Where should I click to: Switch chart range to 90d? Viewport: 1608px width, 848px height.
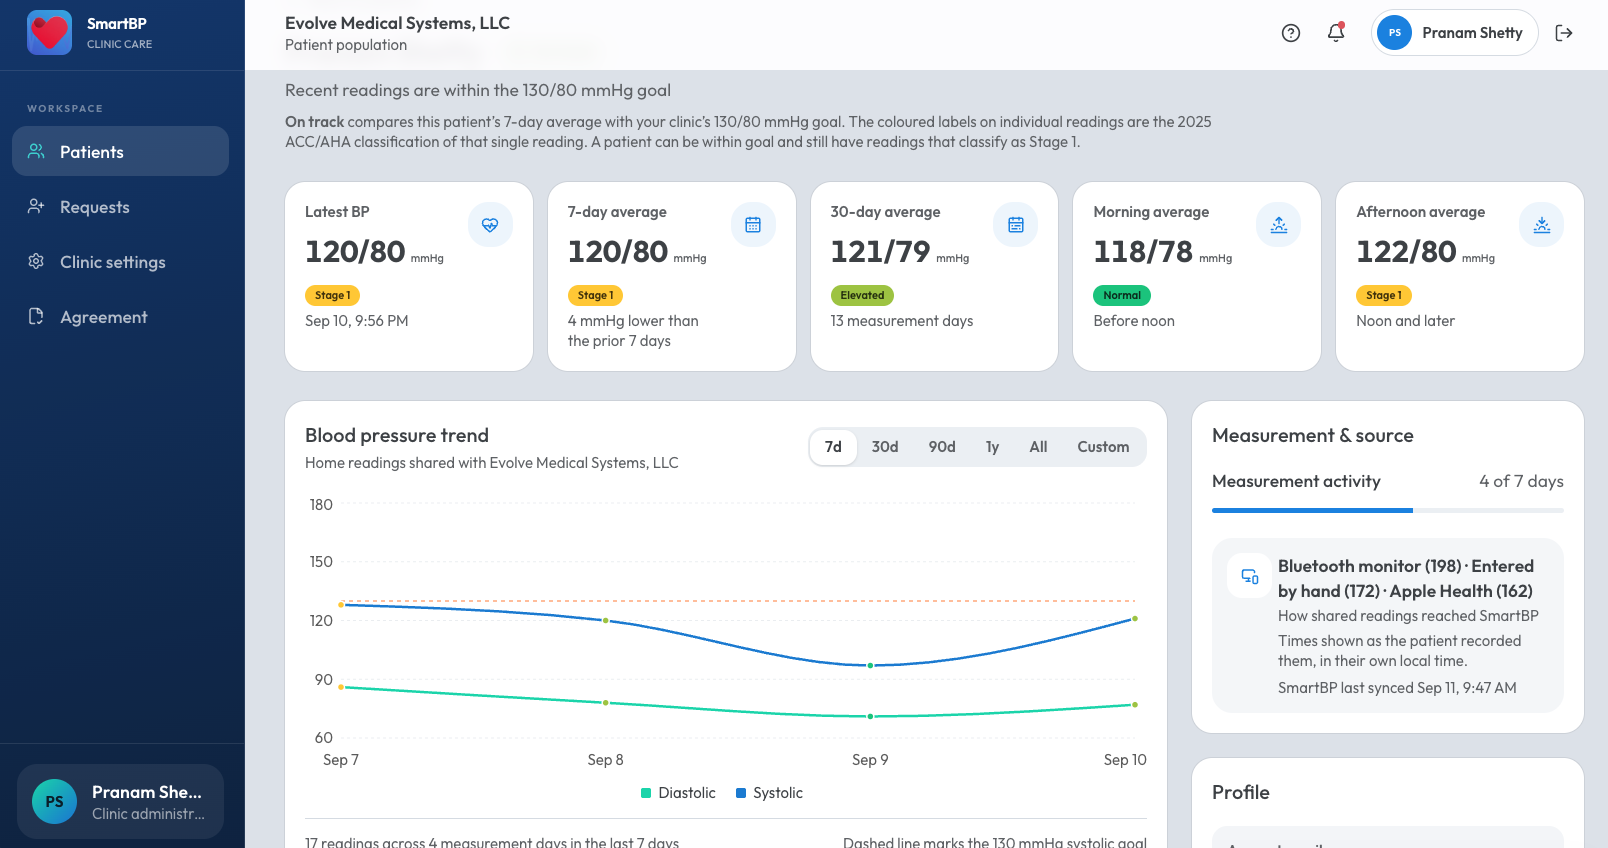point(942,447)
